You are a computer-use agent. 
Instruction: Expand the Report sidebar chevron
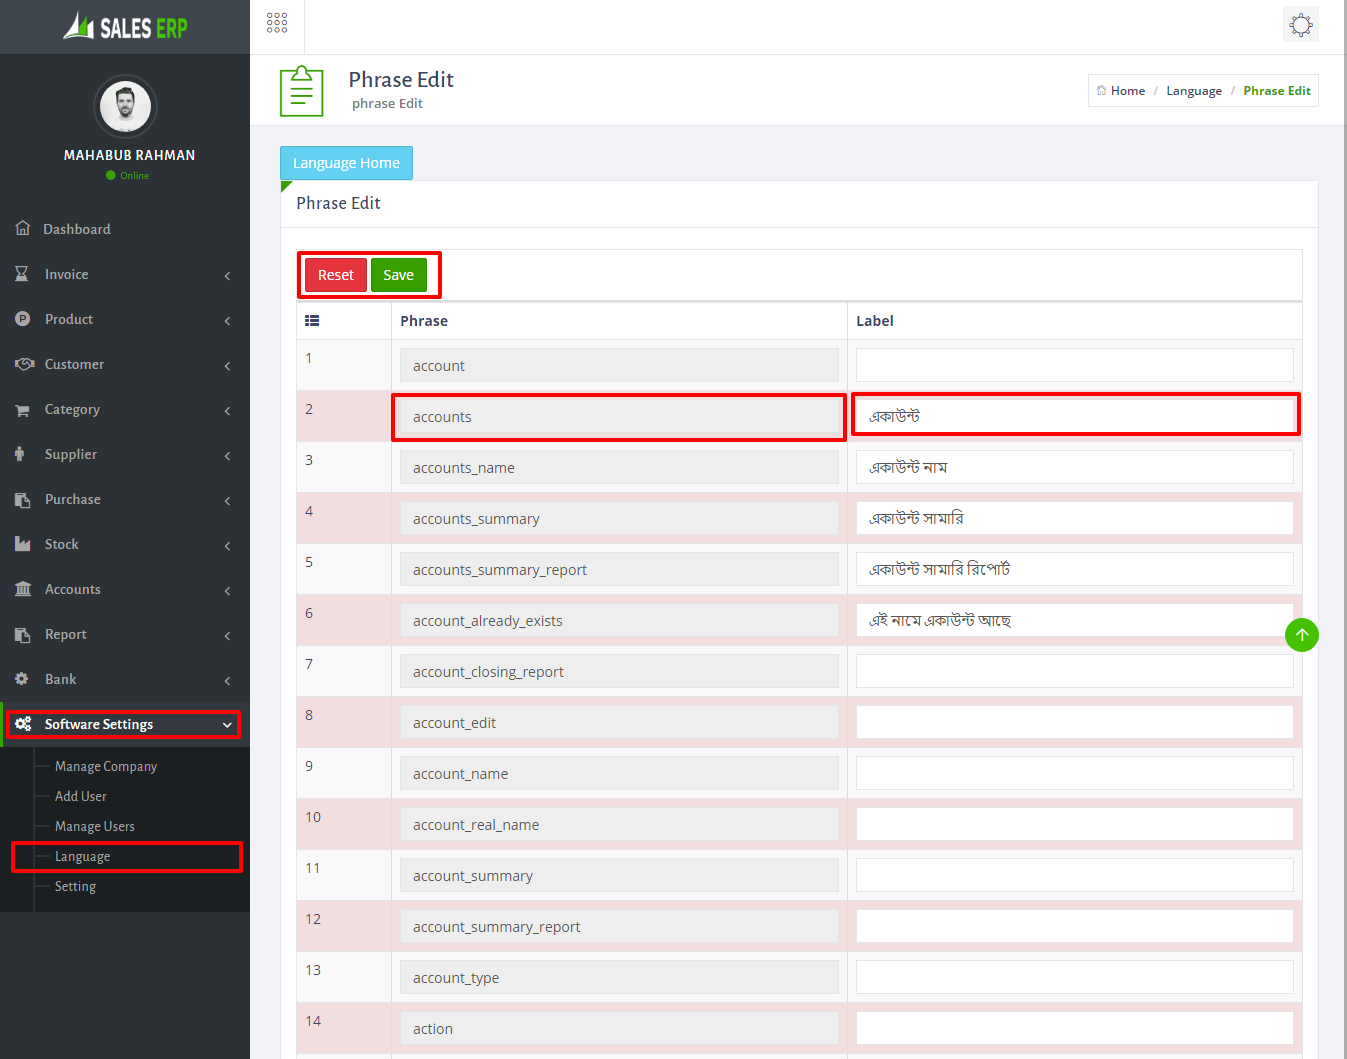coord(227,636)
